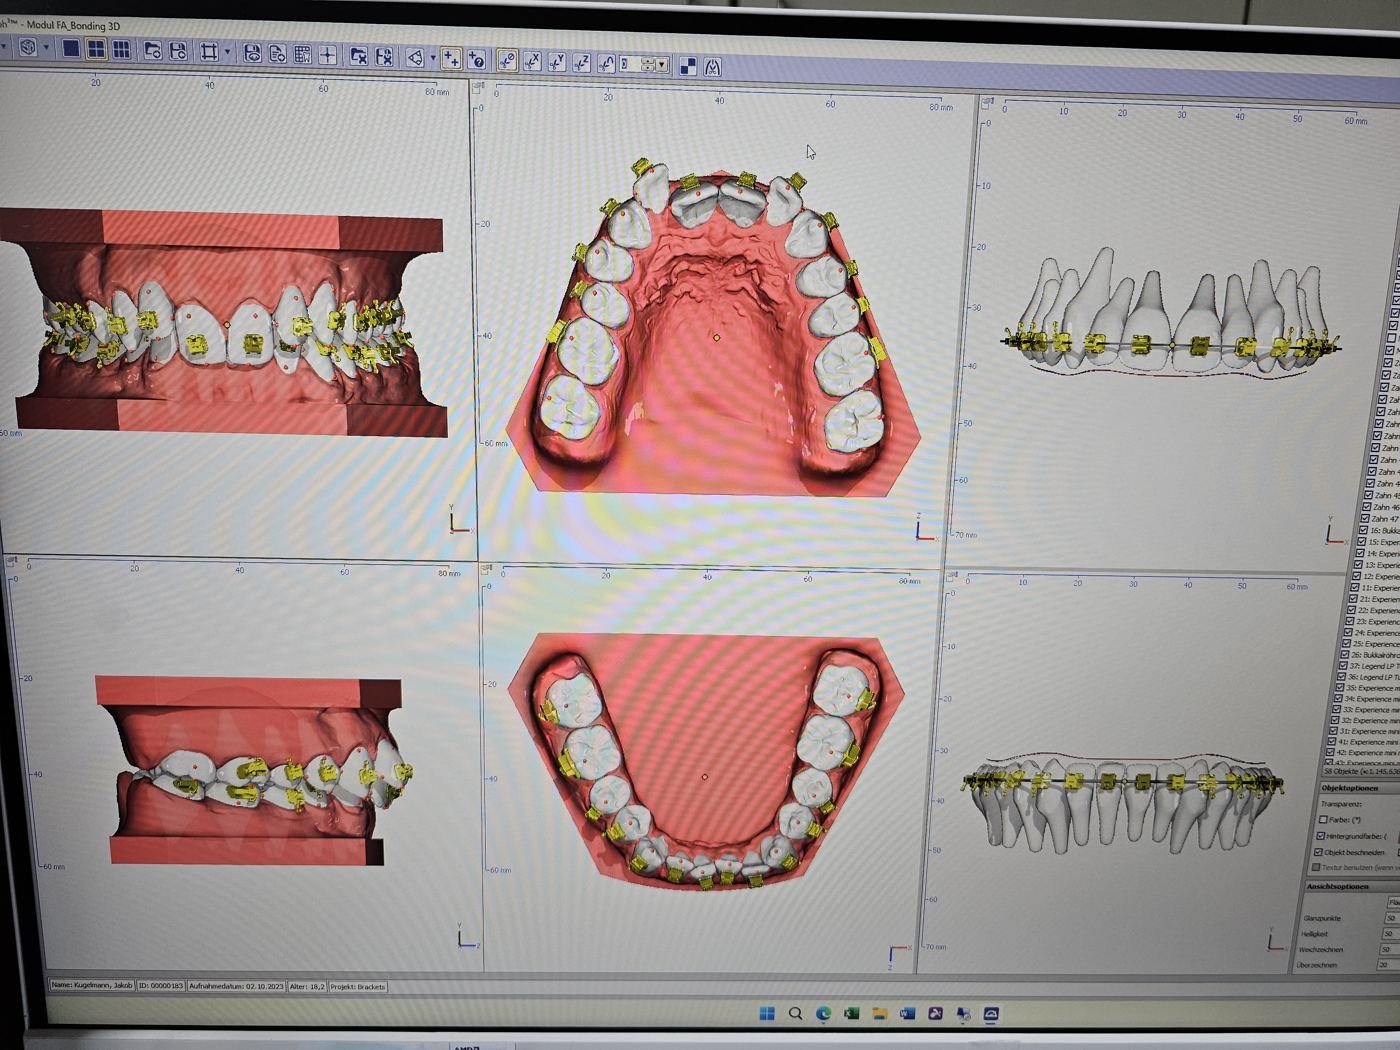Click the save view disk-with-eye icon

(x=252, y=52)
